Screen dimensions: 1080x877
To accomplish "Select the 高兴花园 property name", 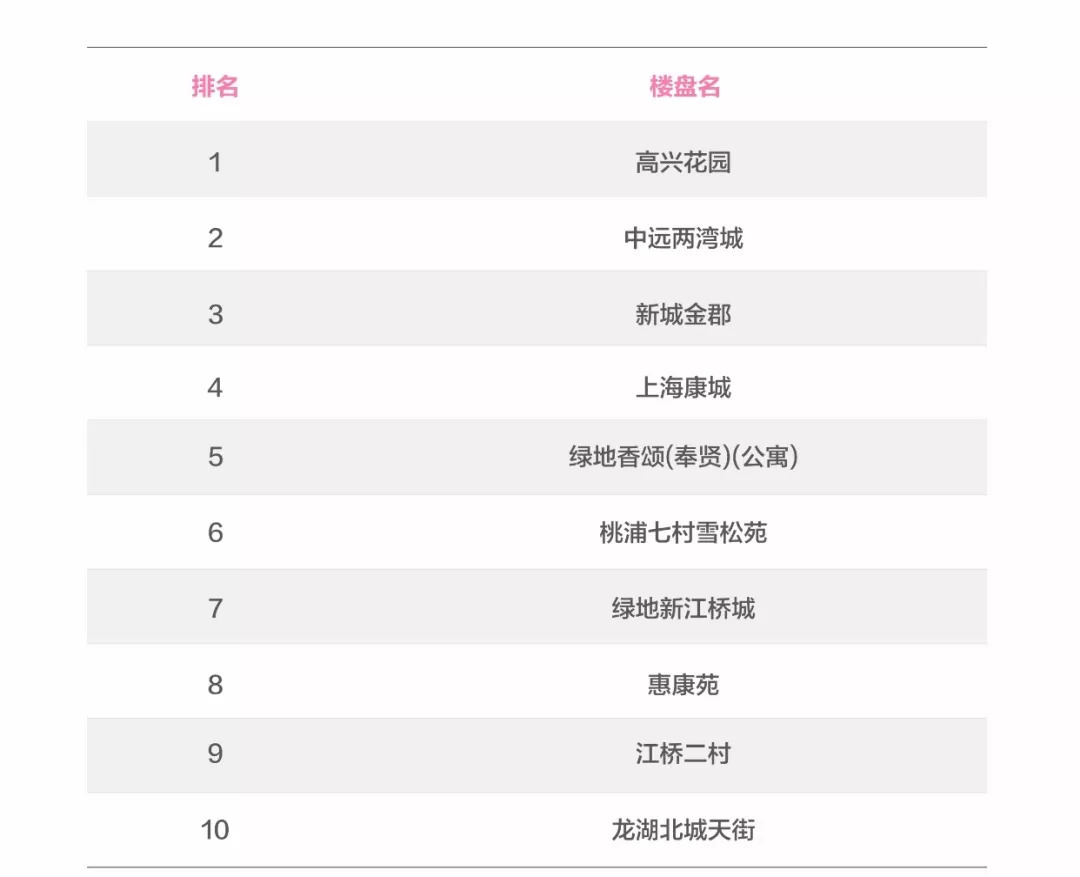I will click(x=684, y=162).
